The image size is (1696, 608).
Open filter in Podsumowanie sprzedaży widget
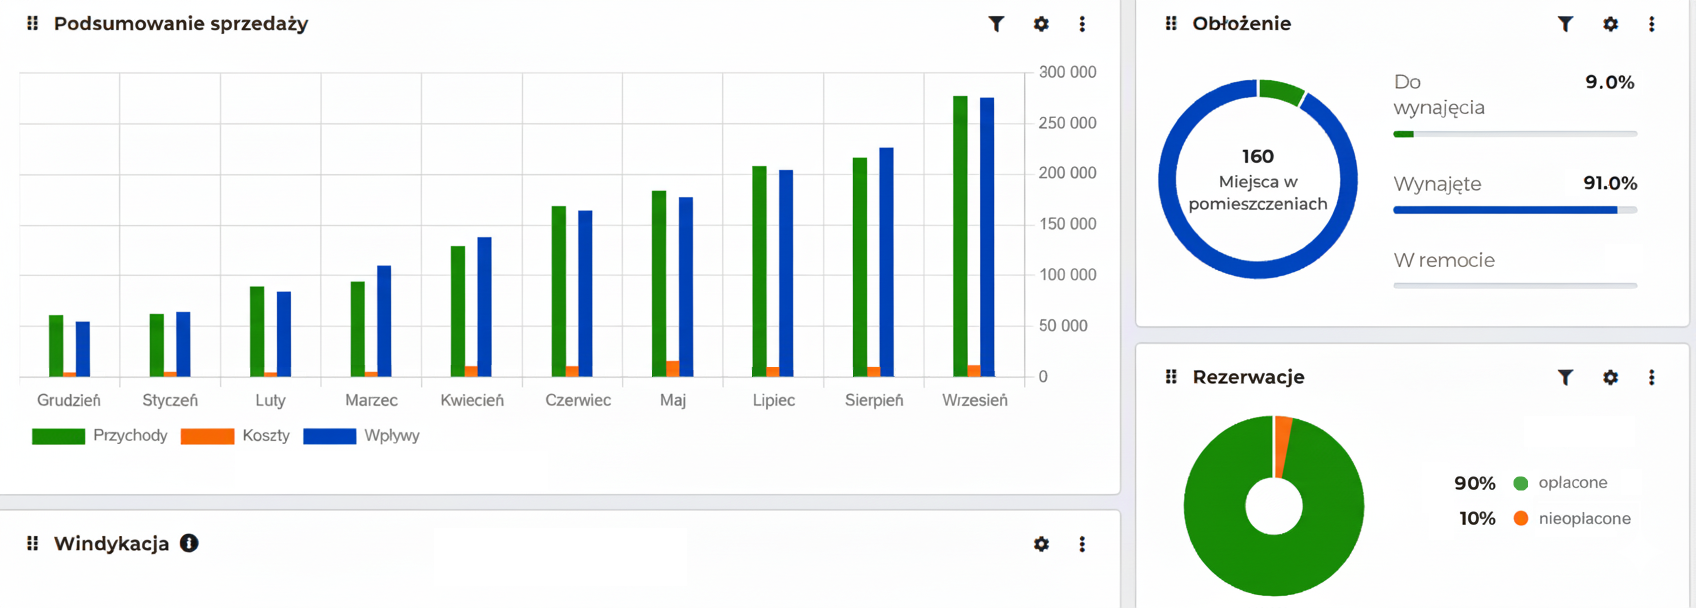pos(996,24)
